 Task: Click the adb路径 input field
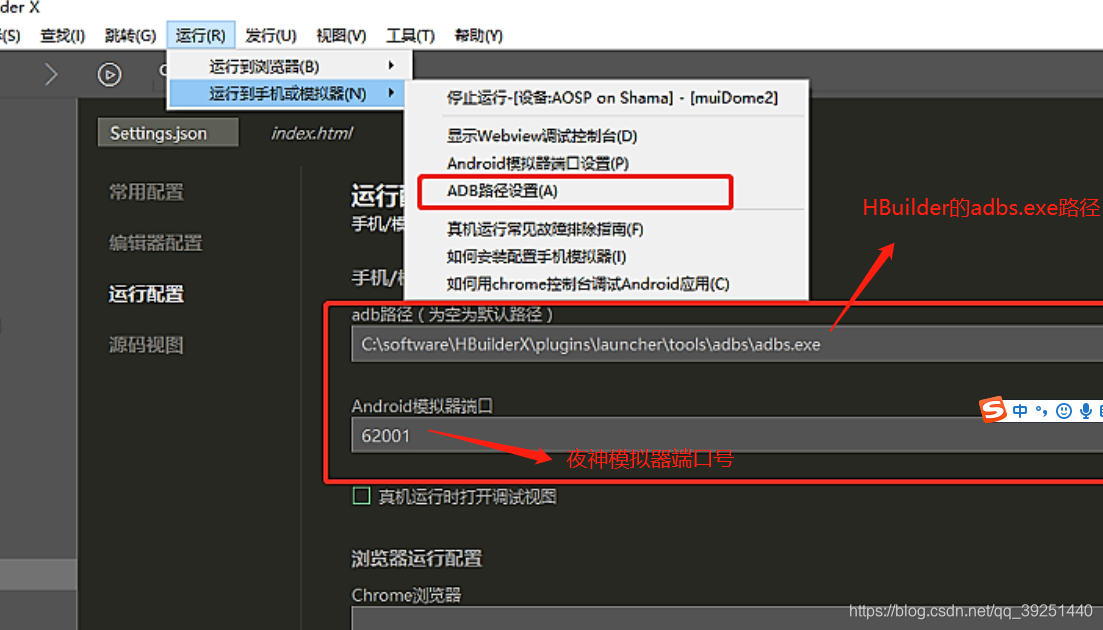pyautogui.click(x=727, y=345)
